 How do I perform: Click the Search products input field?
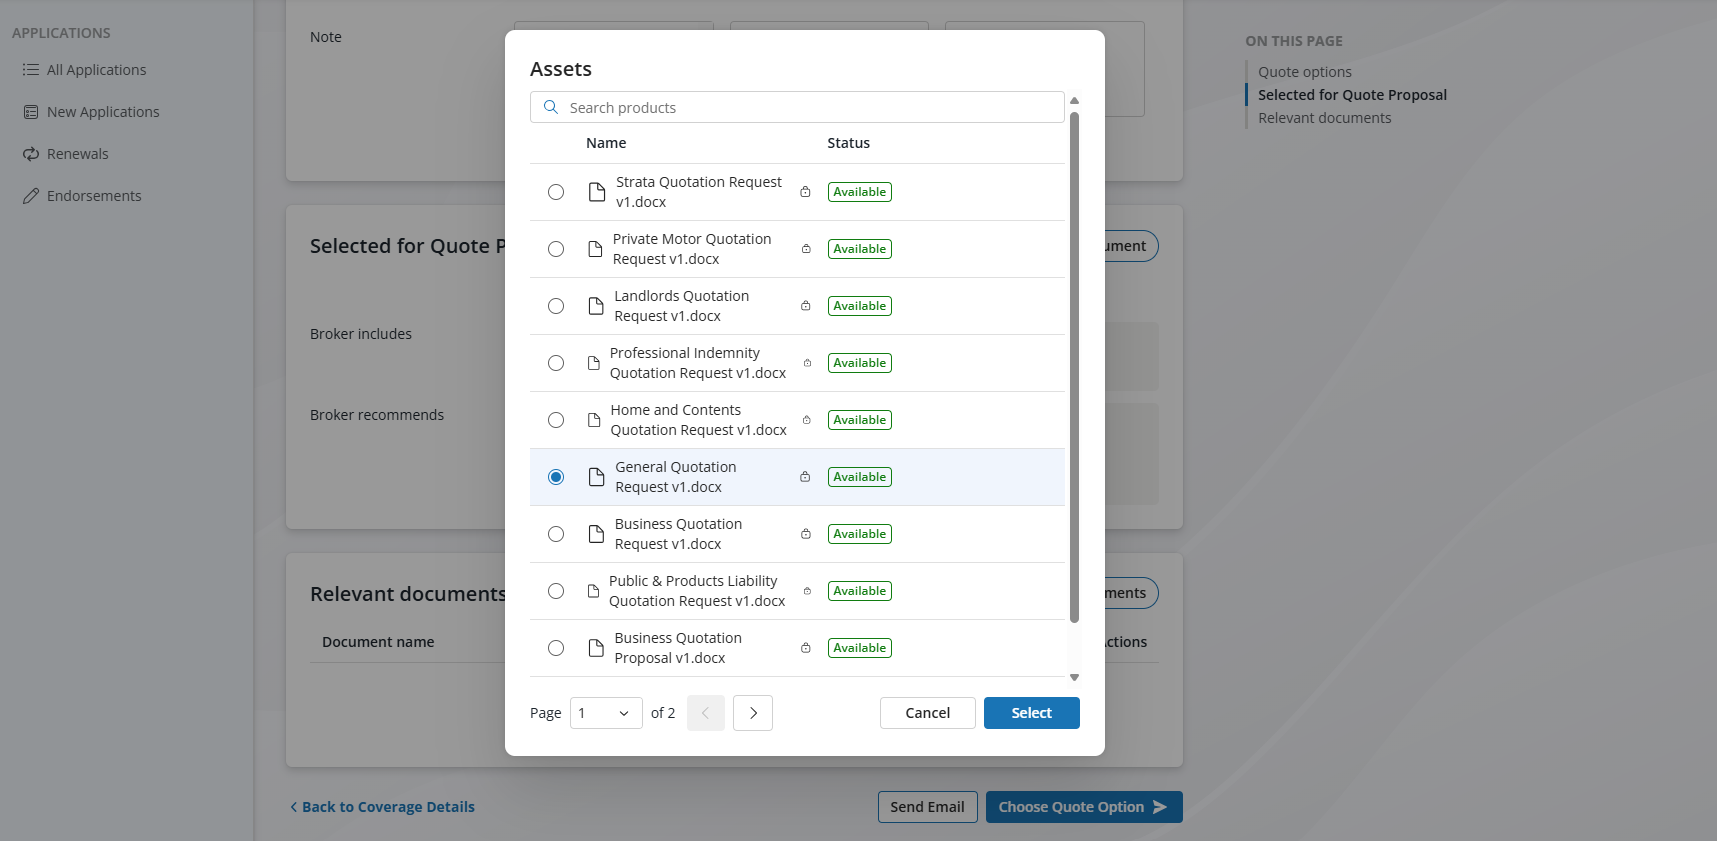point(810,107)
